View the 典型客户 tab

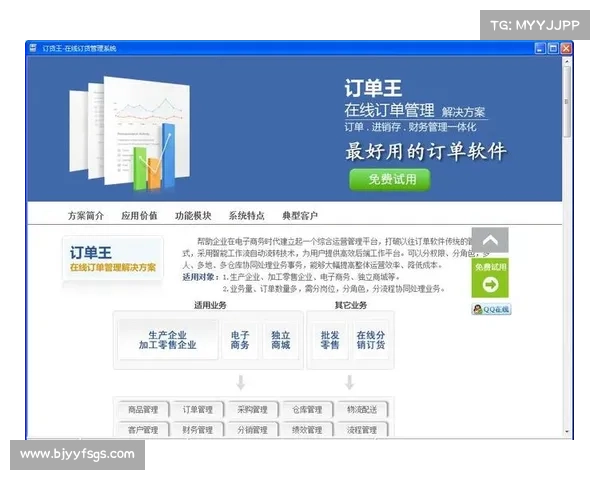coord(300,216)
